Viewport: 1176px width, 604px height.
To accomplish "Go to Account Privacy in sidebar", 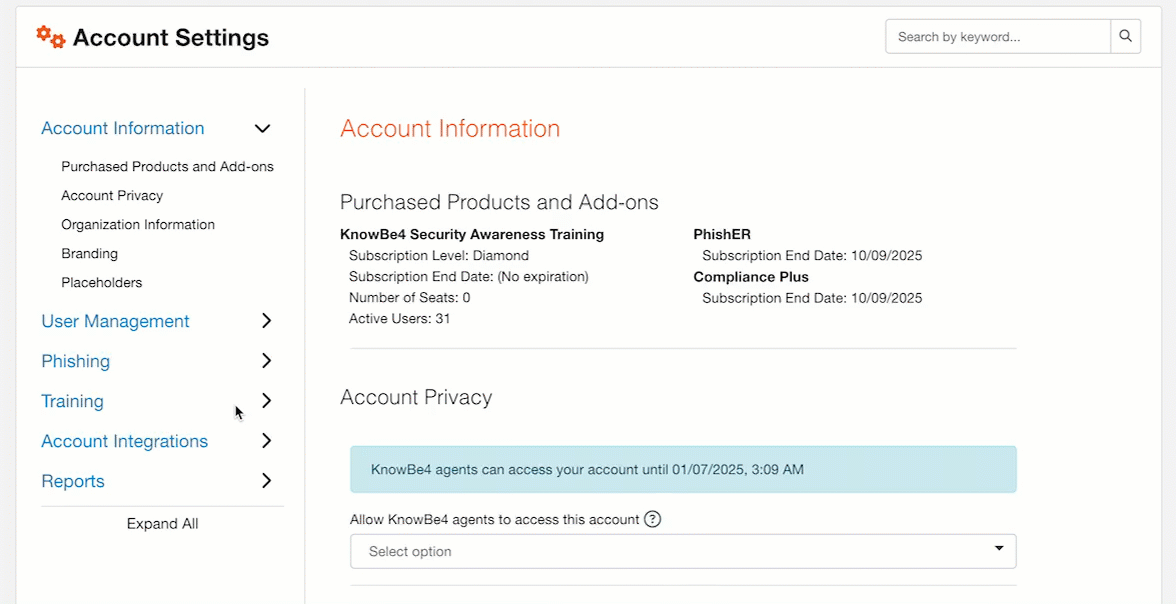I will click(x=112, y=196).
